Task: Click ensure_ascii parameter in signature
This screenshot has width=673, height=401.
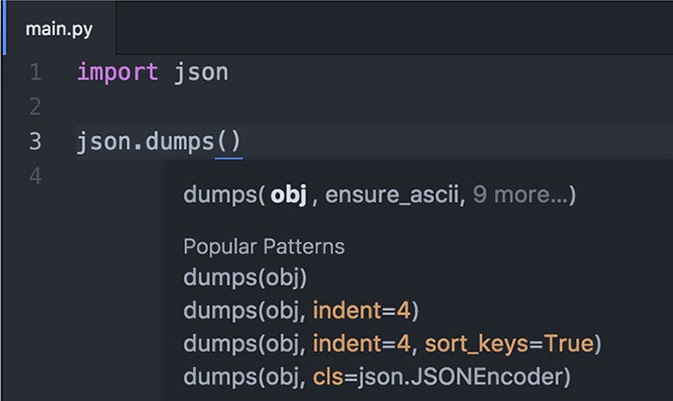Action: pyautogui.click(x=392, y=194)
